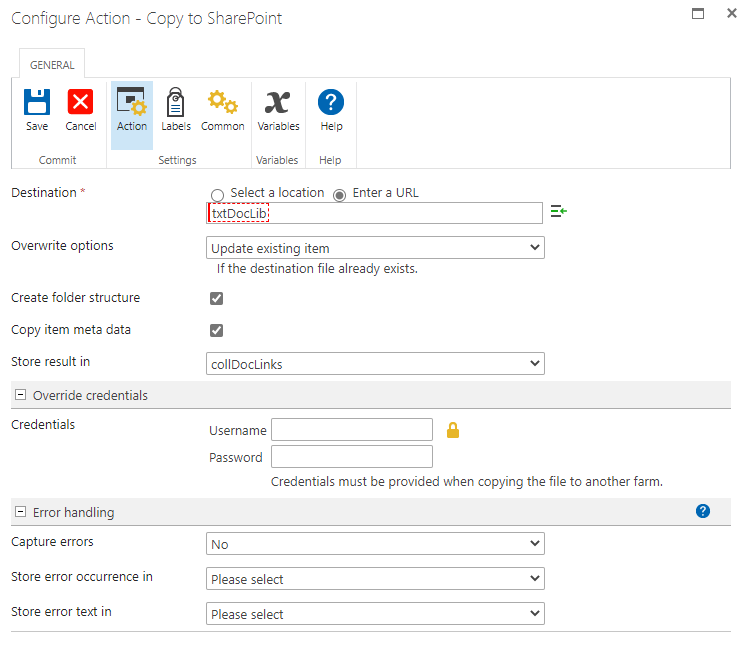
Task: Open the Store result in dropdown
Action: coord(375,363)
